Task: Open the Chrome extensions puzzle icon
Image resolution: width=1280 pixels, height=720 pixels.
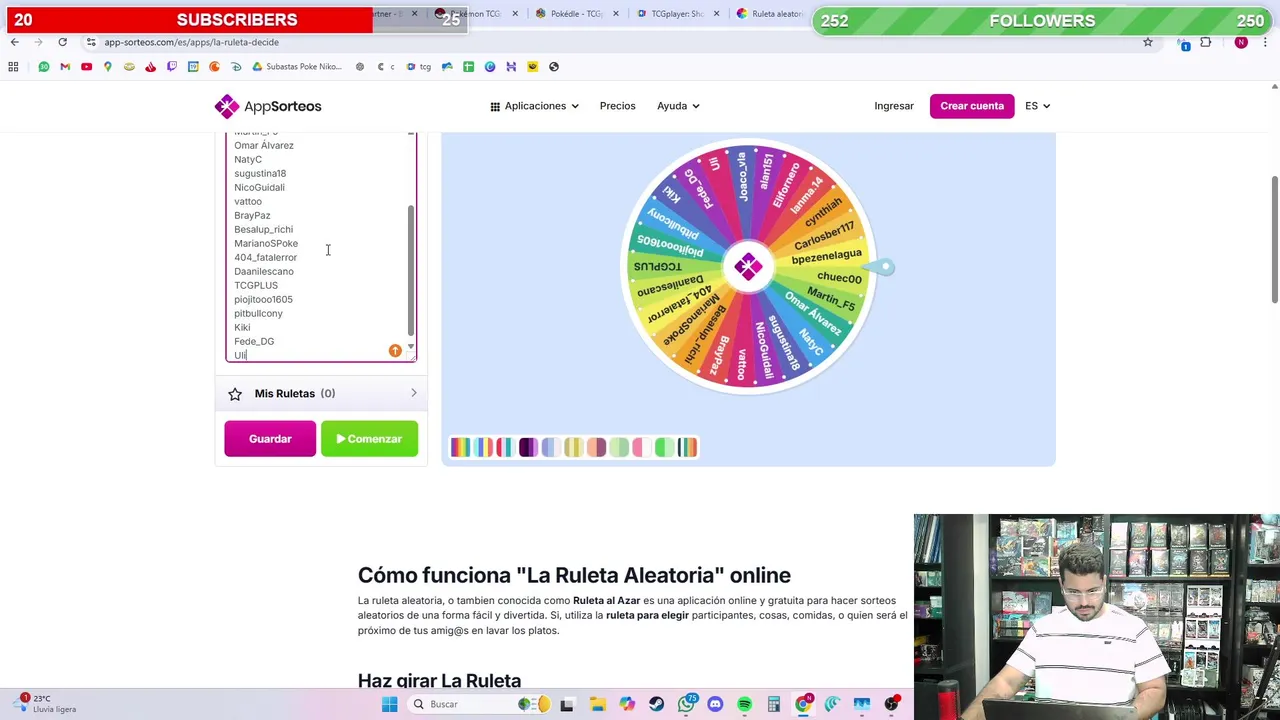Action: 1205,42
